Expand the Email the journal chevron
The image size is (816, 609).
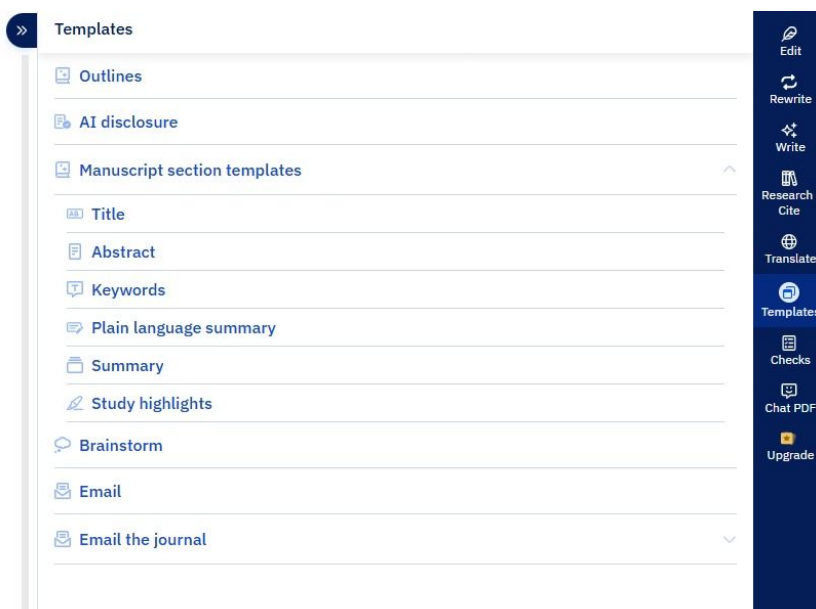pyautogui.click(x=729, y=539)
